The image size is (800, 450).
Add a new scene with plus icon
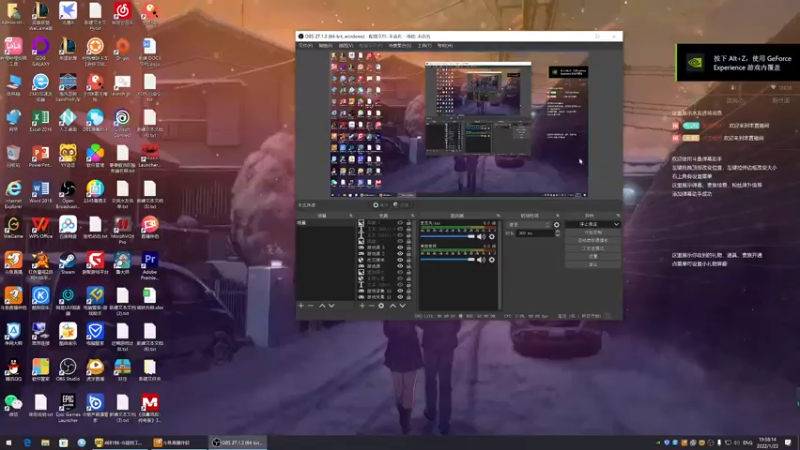(301, 306)
